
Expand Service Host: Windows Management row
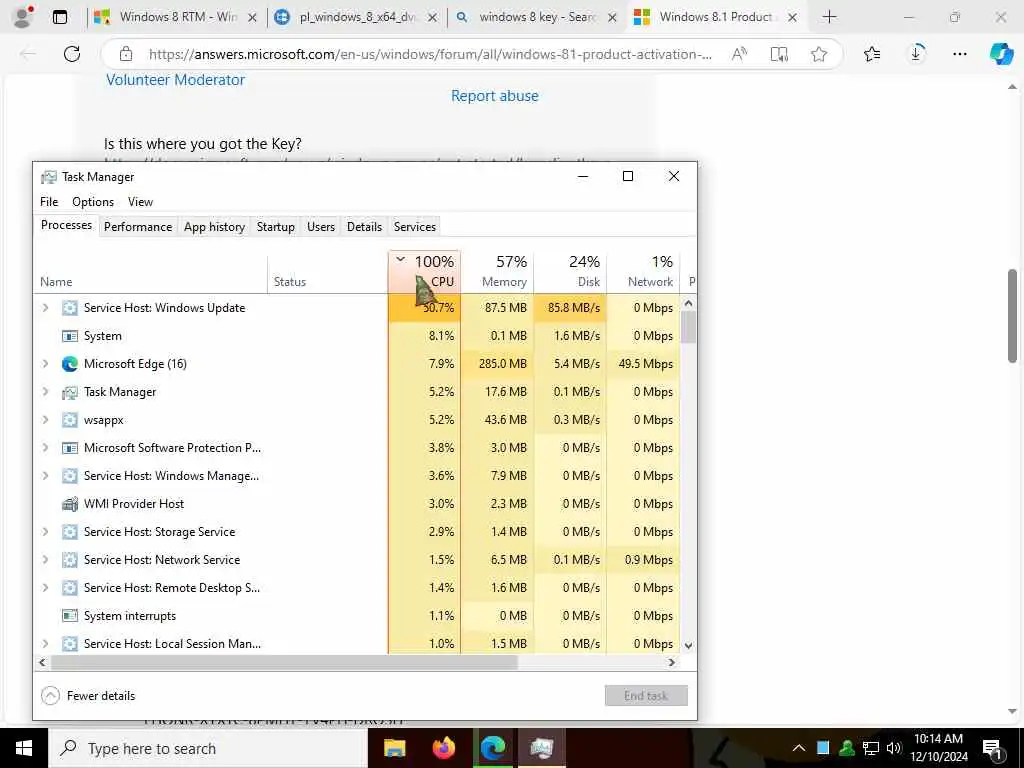pyautogui.click(x=45, y=476)
